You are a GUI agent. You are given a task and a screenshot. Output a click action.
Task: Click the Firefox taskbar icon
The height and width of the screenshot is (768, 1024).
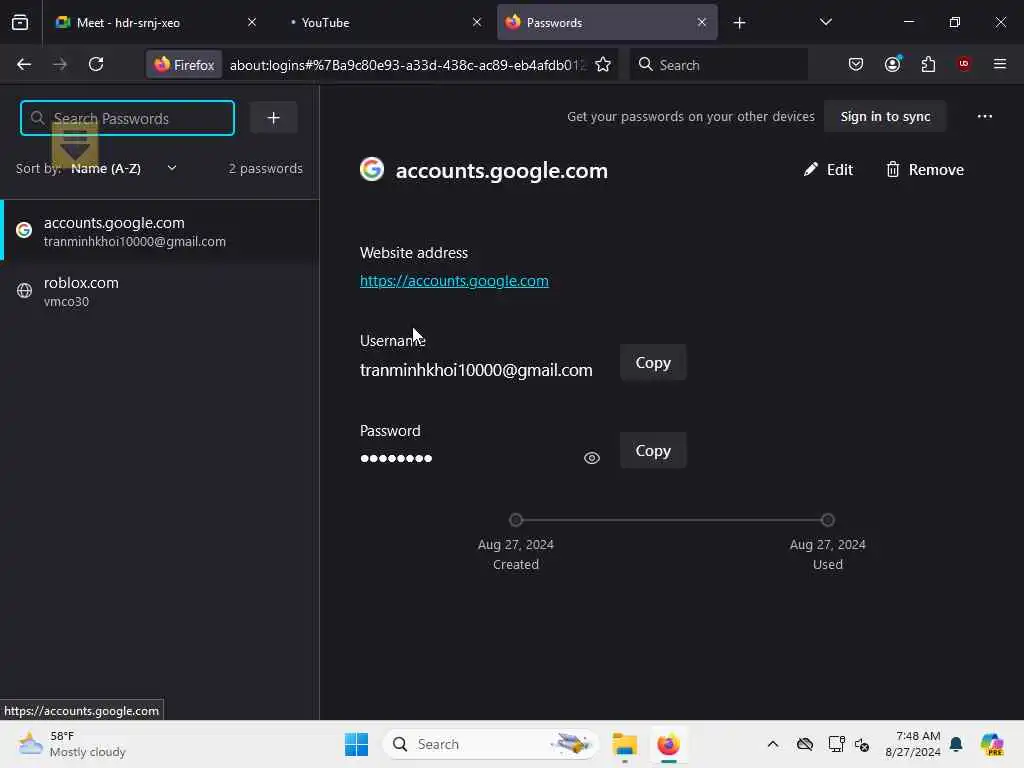point(669,744)
